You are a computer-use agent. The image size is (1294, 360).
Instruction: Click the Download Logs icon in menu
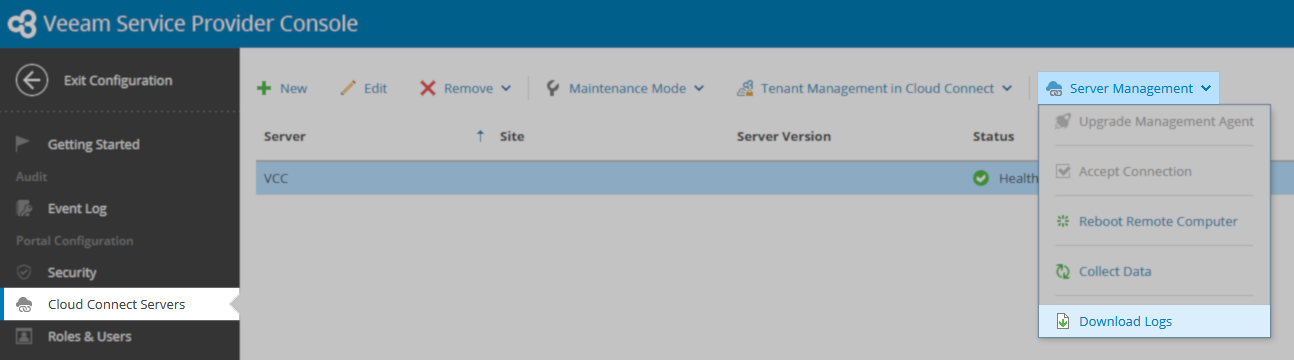click(1063, 321)
